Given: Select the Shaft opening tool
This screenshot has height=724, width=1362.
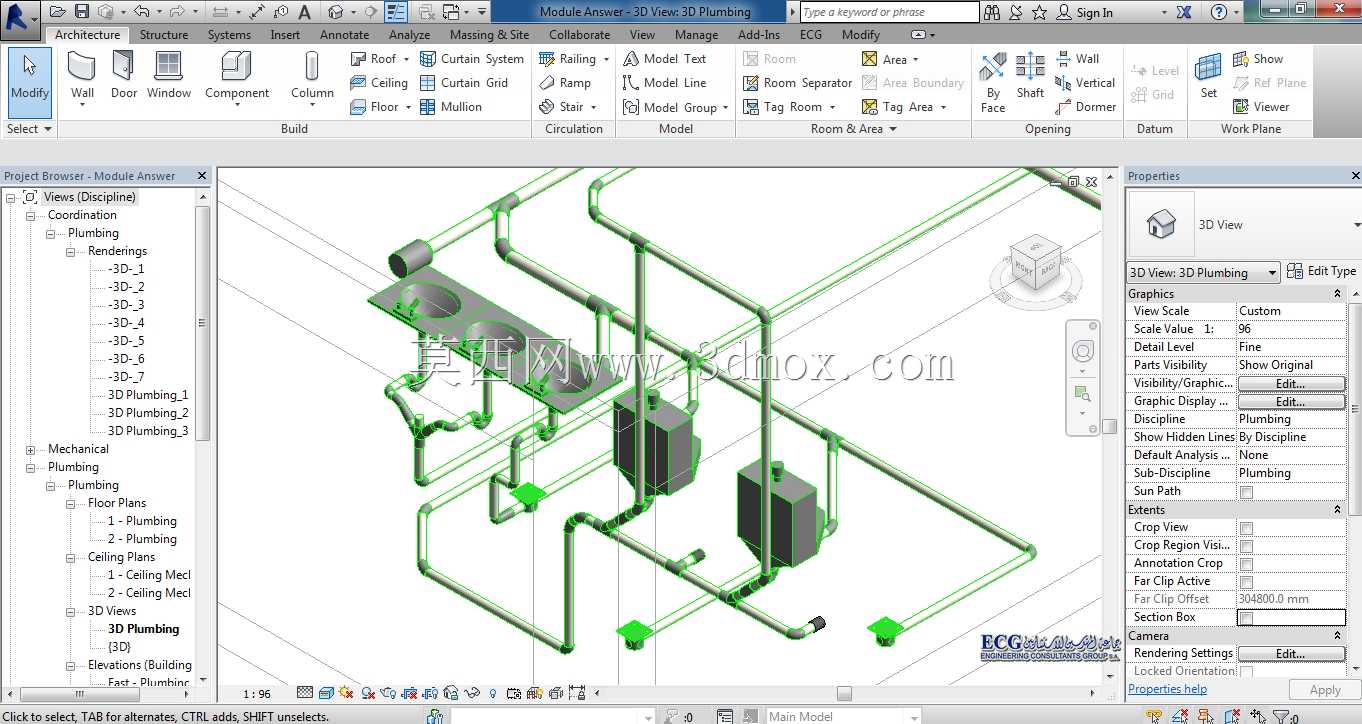Looking at the screenshot, I should click(1030, 76).
